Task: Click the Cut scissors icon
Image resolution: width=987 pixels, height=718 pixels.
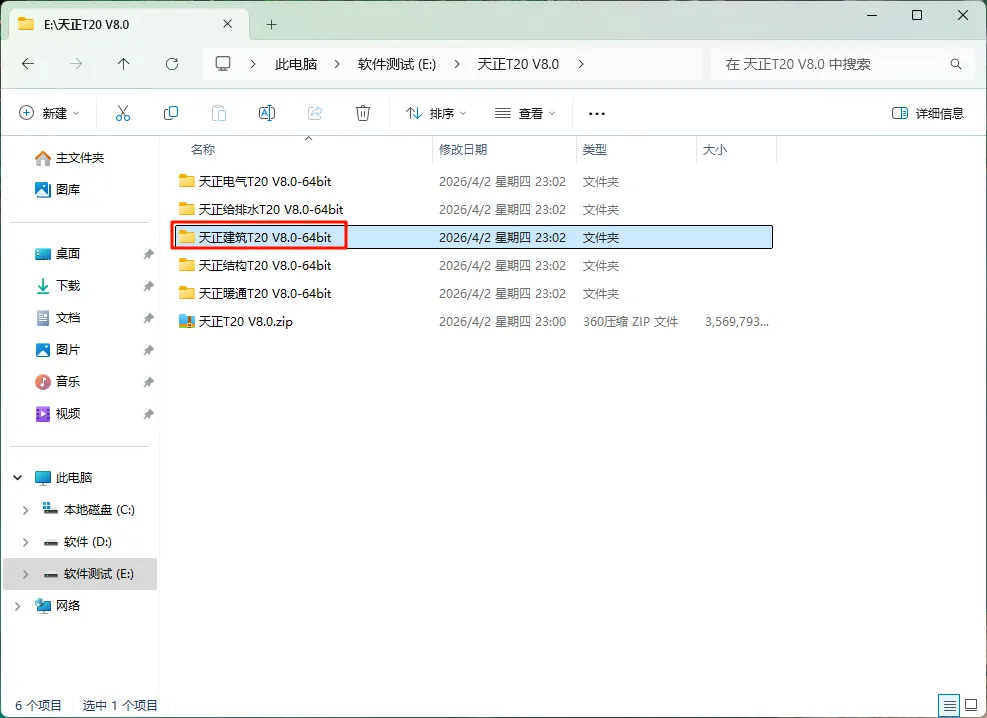Action: (123, 113)
